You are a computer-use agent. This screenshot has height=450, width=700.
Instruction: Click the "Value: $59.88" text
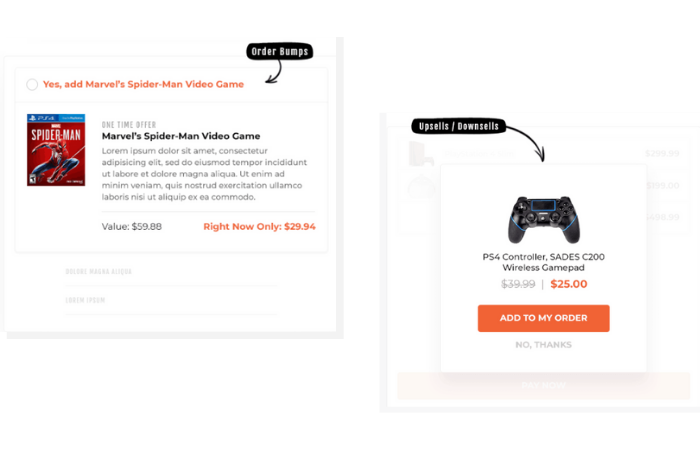click(x=132, y=227)
